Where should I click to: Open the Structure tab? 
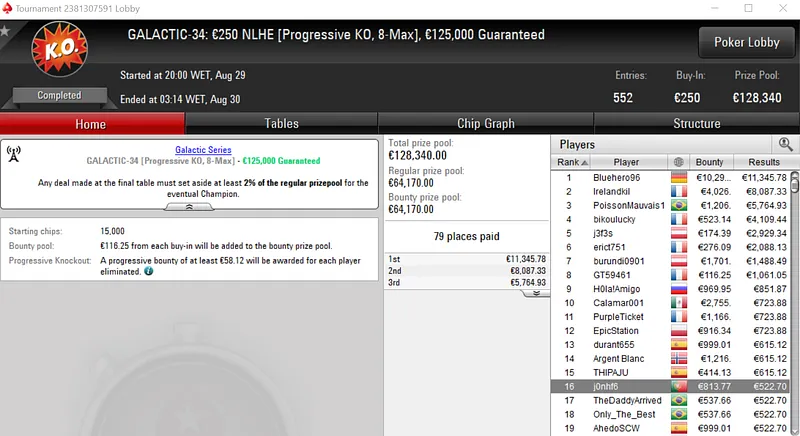697,124
